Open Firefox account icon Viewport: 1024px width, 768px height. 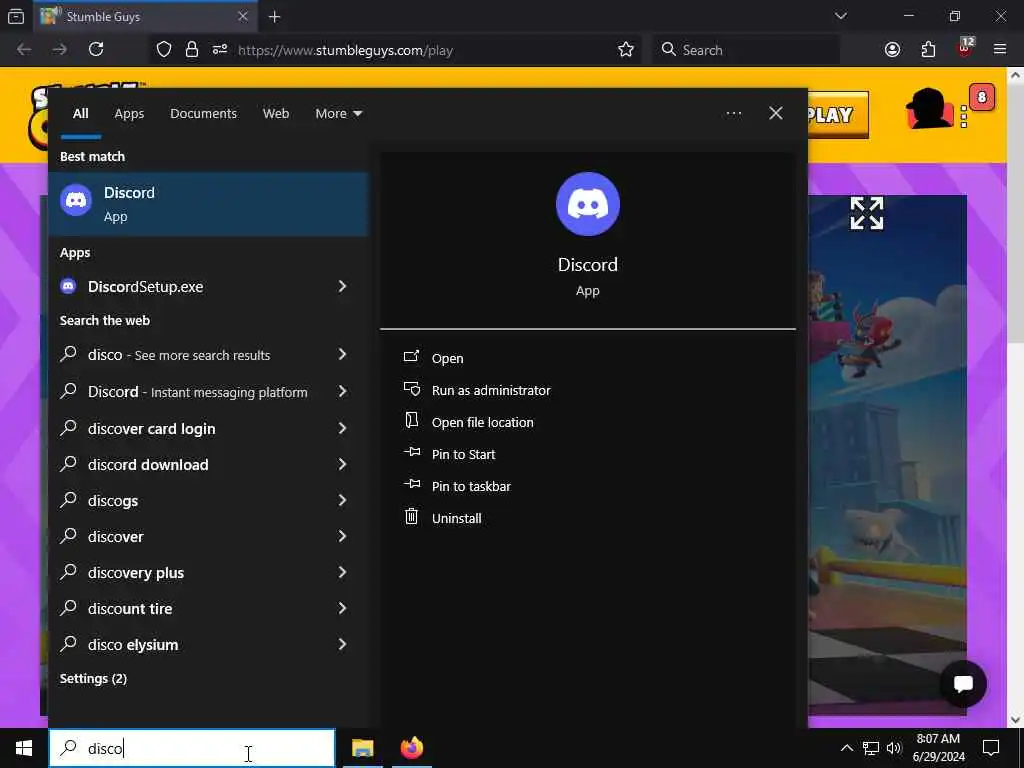[893, 50]
